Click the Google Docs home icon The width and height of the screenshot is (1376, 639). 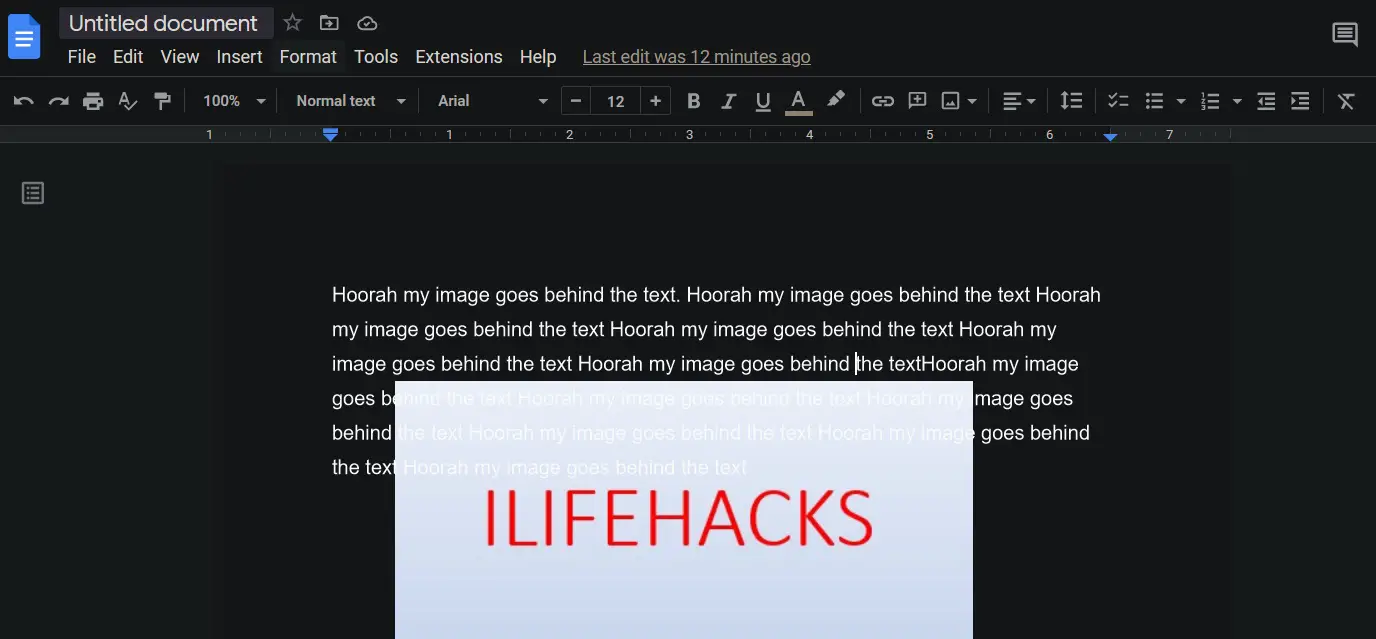point(24,37)
